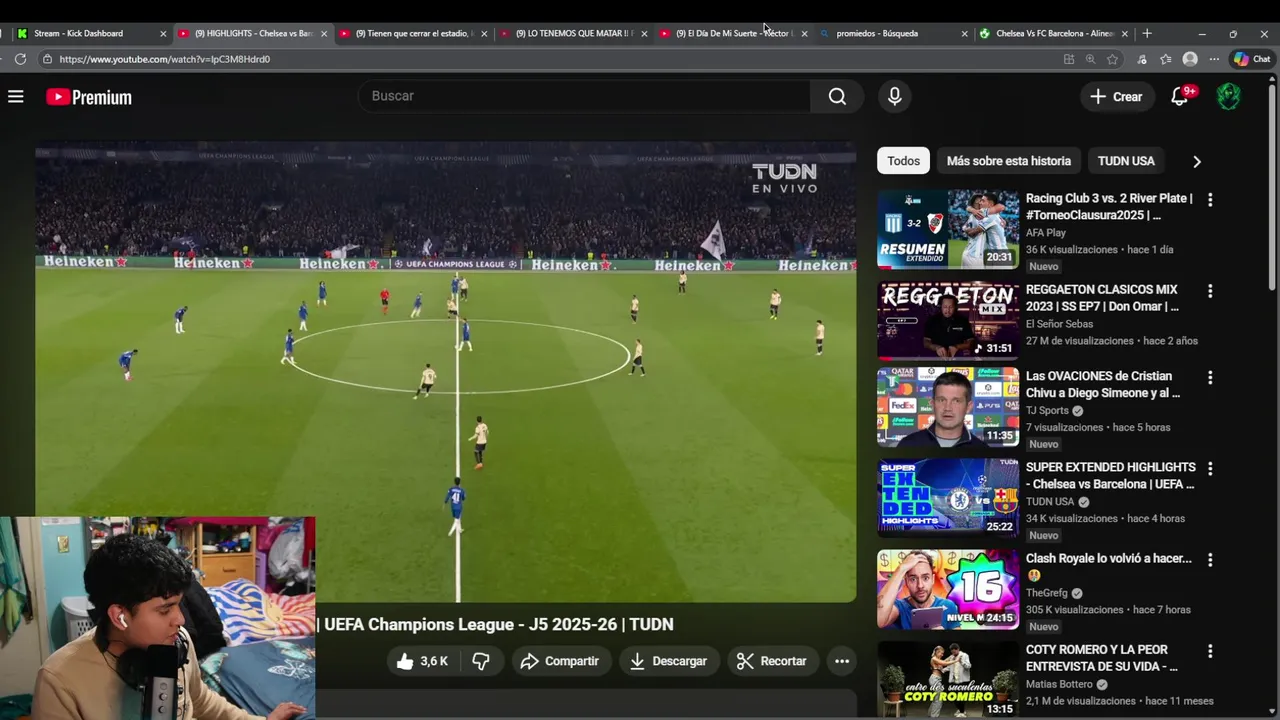Open options for Clash Royale video
This screenshot has width=1280, height=720.
point(1210,560)
